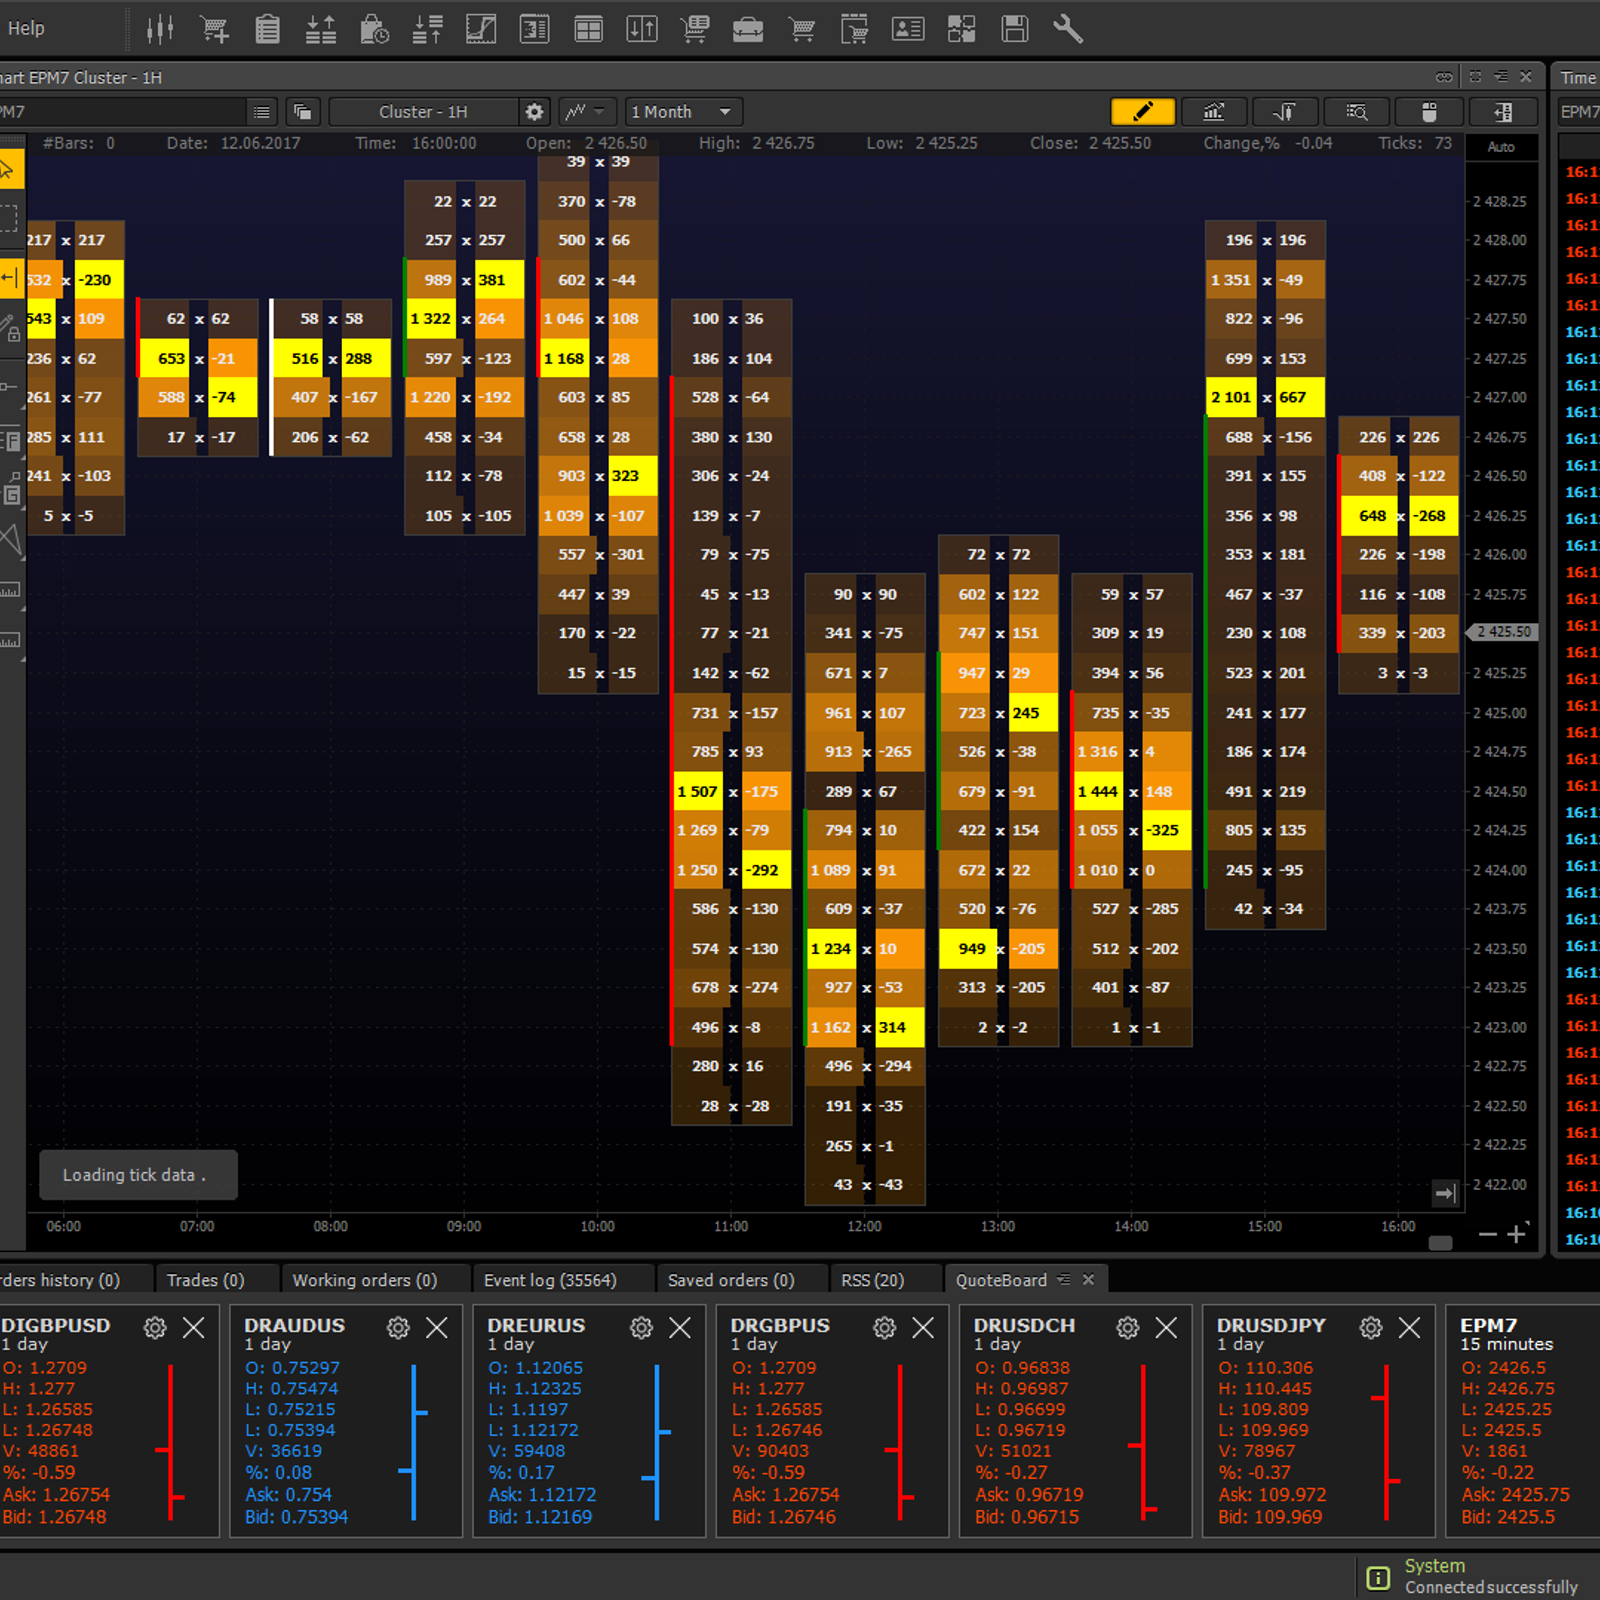
Task: Close the DRUSDJPY quote card
Action: point(1409,1327)
